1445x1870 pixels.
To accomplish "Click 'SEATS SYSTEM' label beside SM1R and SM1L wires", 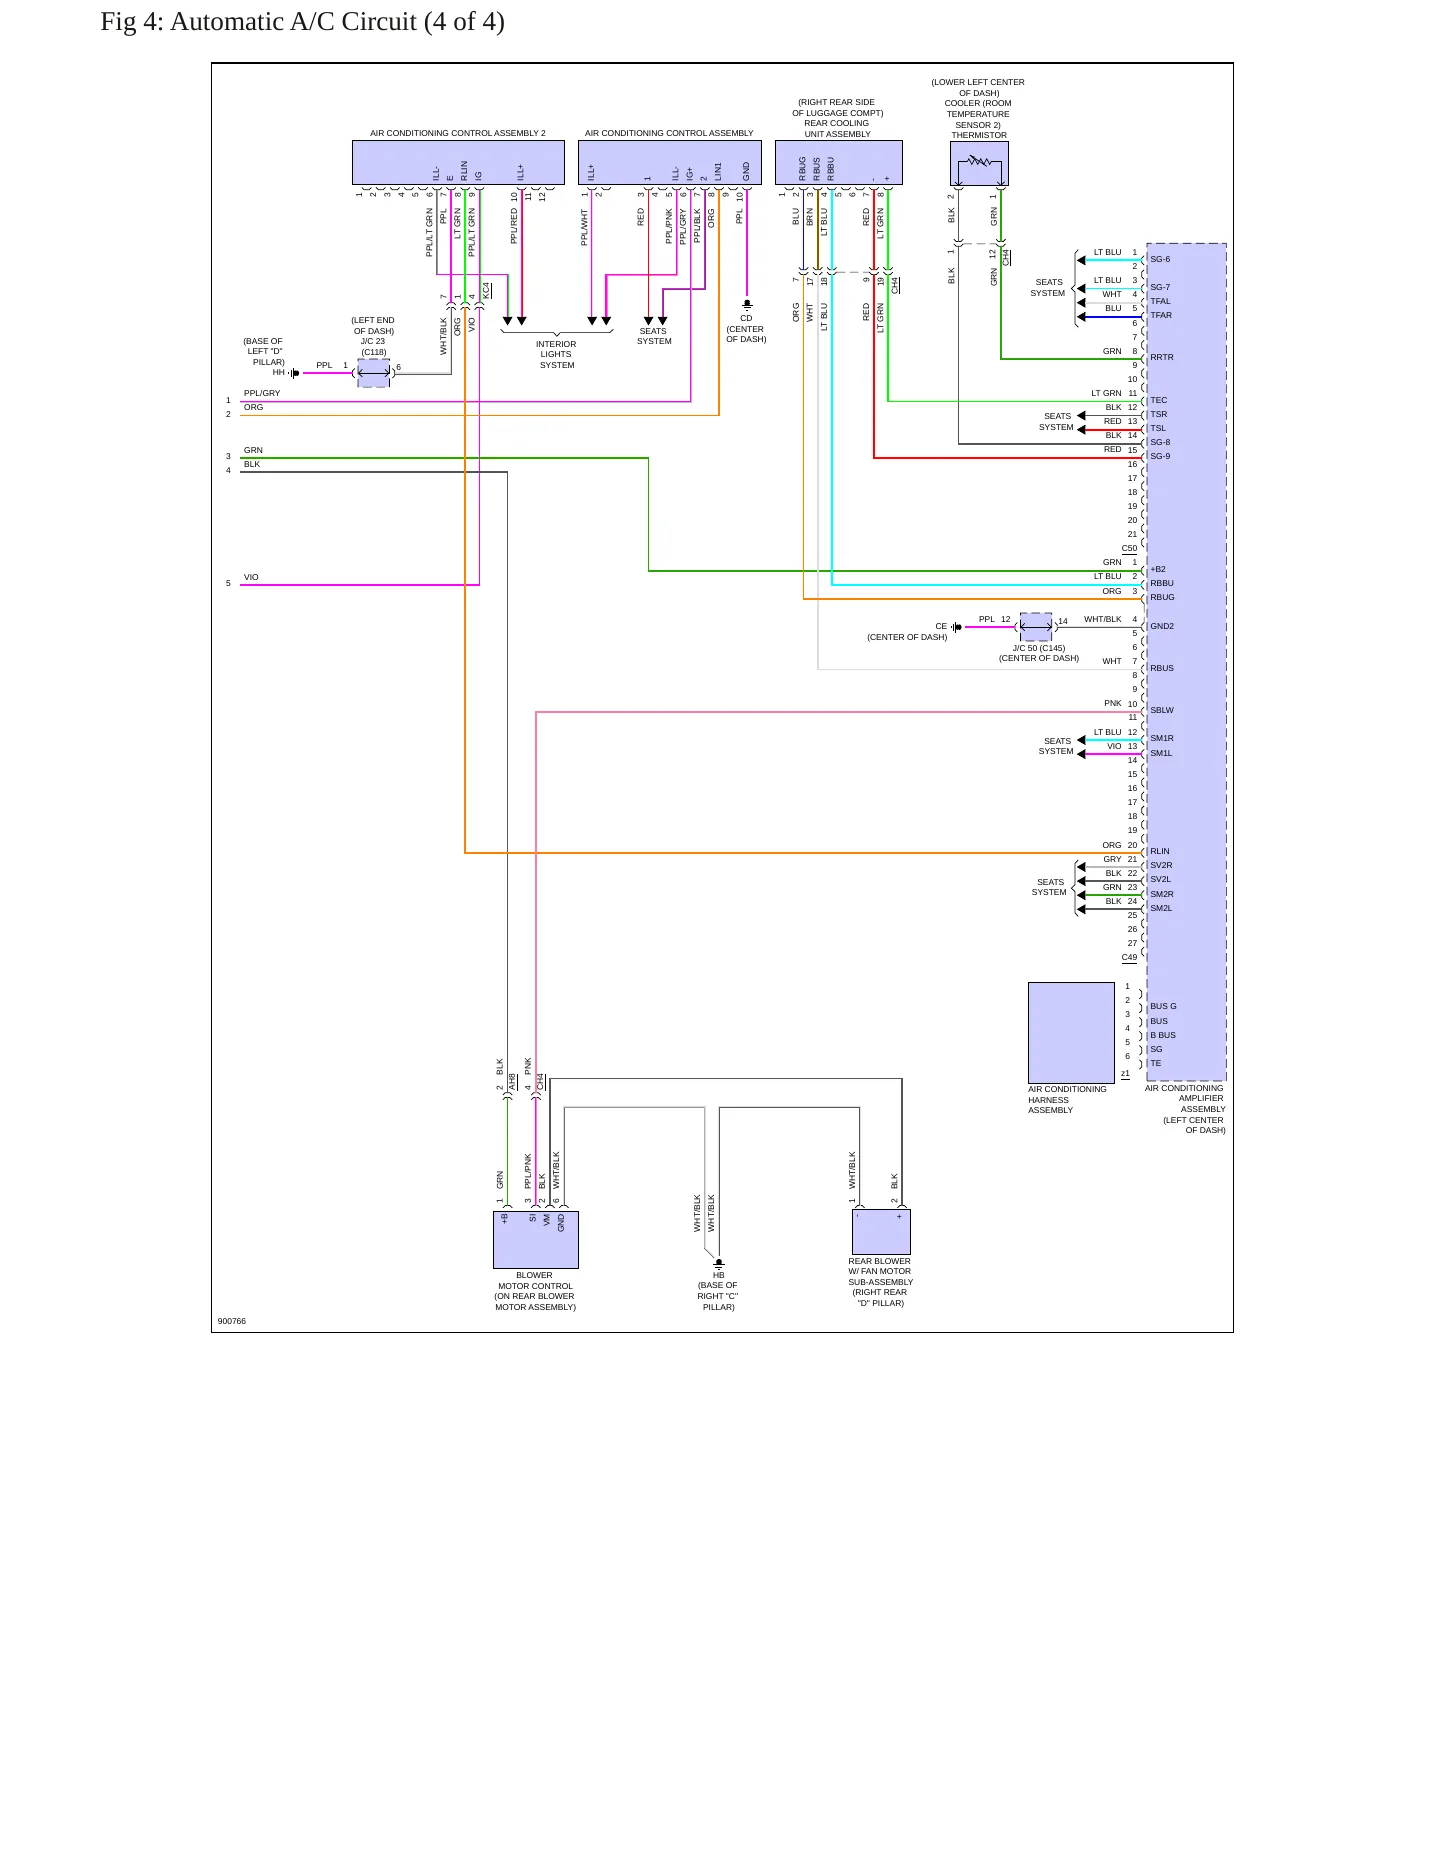I will [1056, 746].
